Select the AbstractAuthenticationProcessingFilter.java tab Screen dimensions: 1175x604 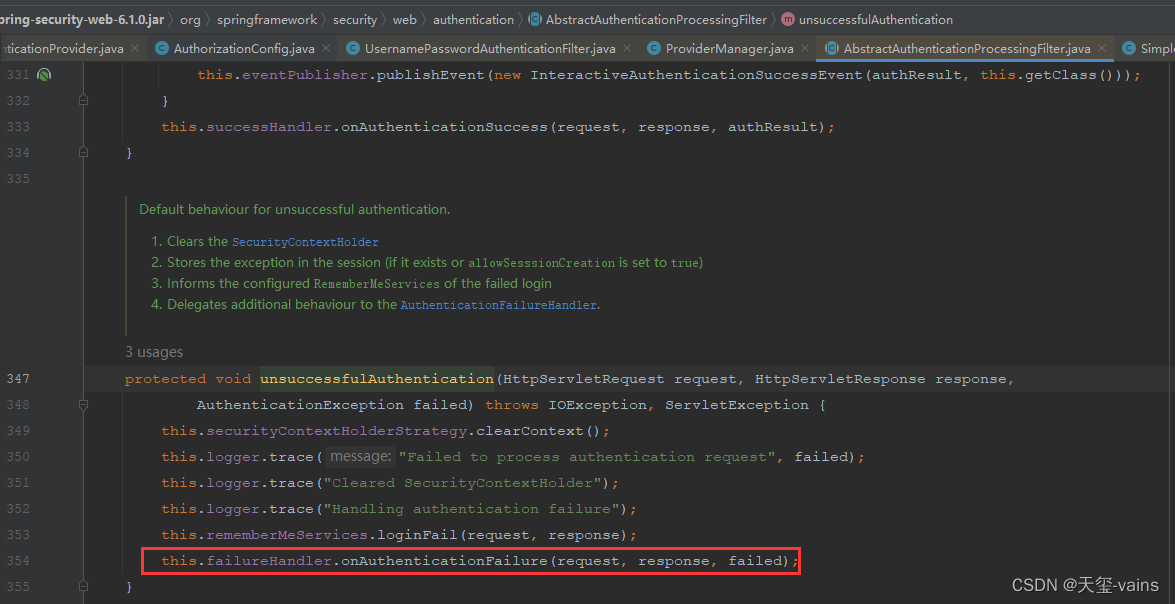(x=966, y=49)
